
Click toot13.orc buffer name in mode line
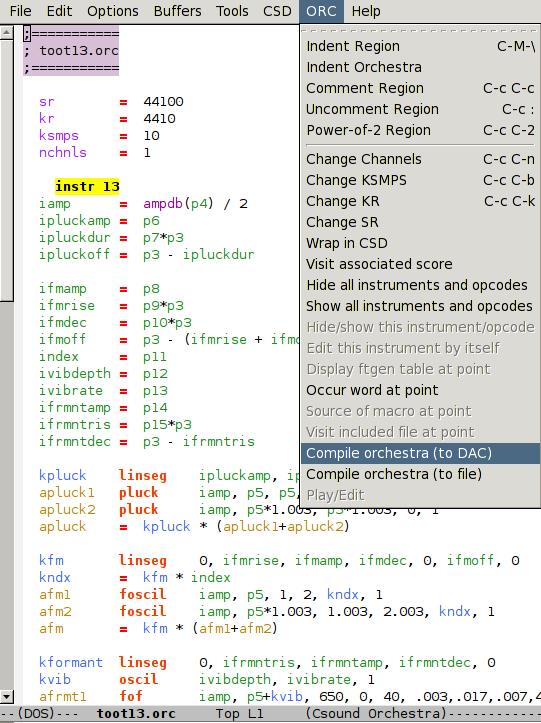[x=136, y=714]
